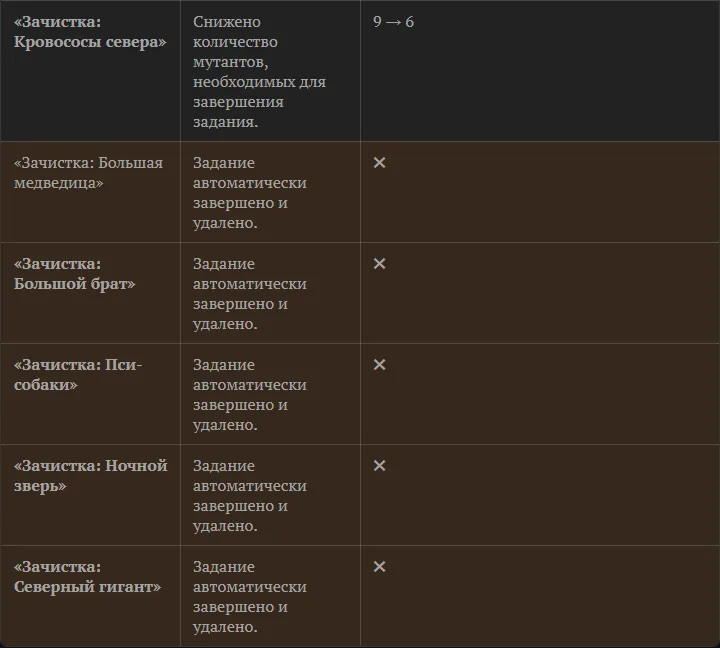Viewport: 720px width, 648px height.
Task: Click the X mark in Большой брат row
Action: (379, 264)
